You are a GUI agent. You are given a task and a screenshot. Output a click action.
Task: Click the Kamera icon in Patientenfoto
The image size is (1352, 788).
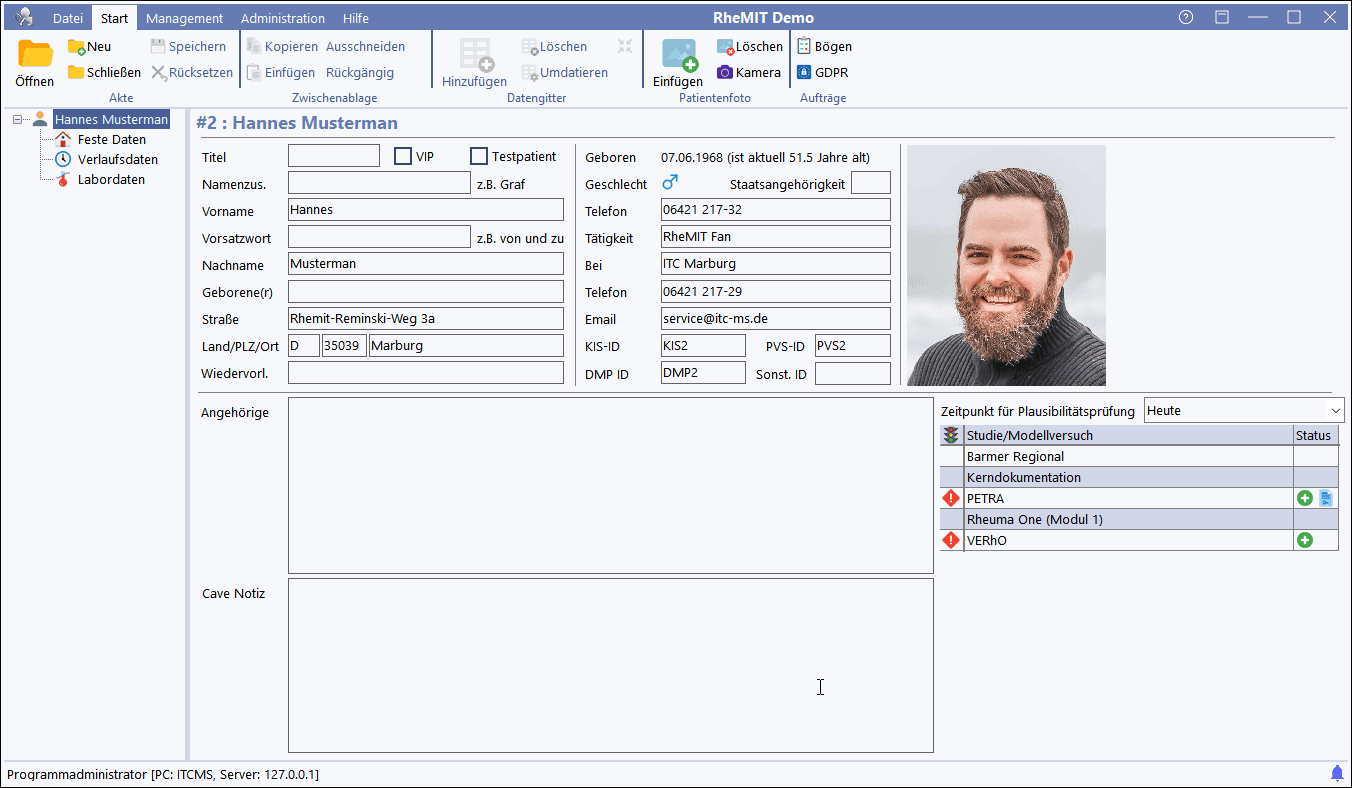tap(725, 72)
